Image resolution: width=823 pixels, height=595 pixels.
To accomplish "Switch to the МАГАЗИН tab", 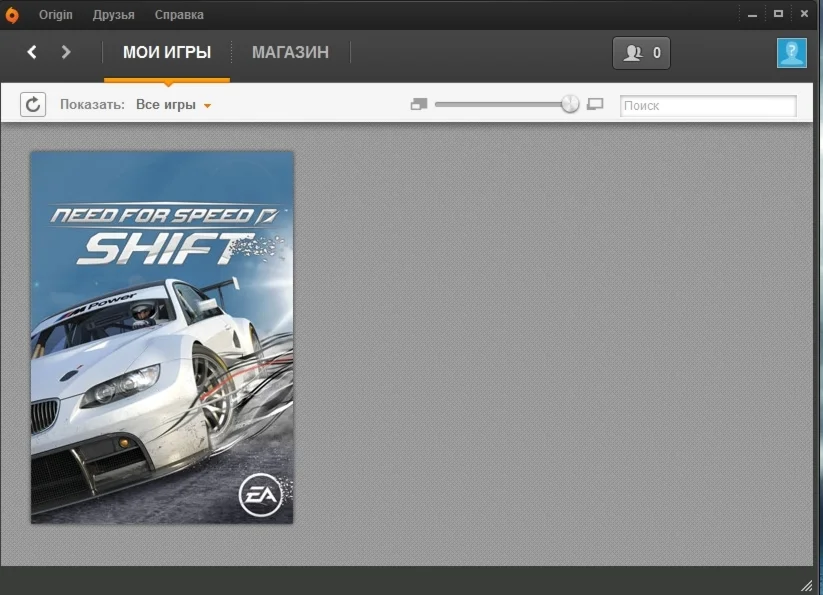I will pos(290,52).
